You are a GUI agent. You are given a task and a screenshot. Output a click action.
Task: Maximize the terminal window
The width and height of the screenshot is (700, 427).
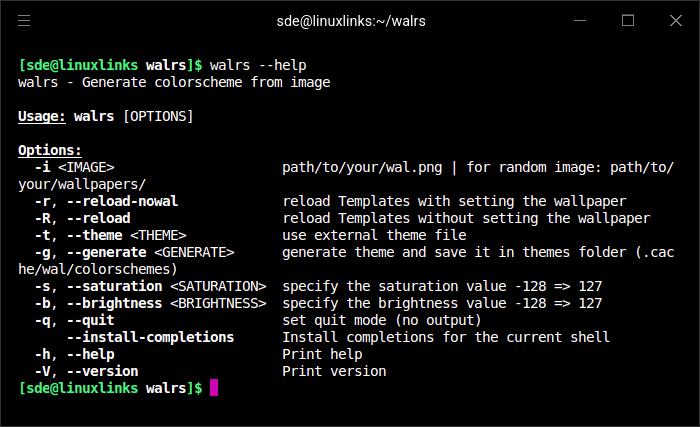click(x=628, y=21)
